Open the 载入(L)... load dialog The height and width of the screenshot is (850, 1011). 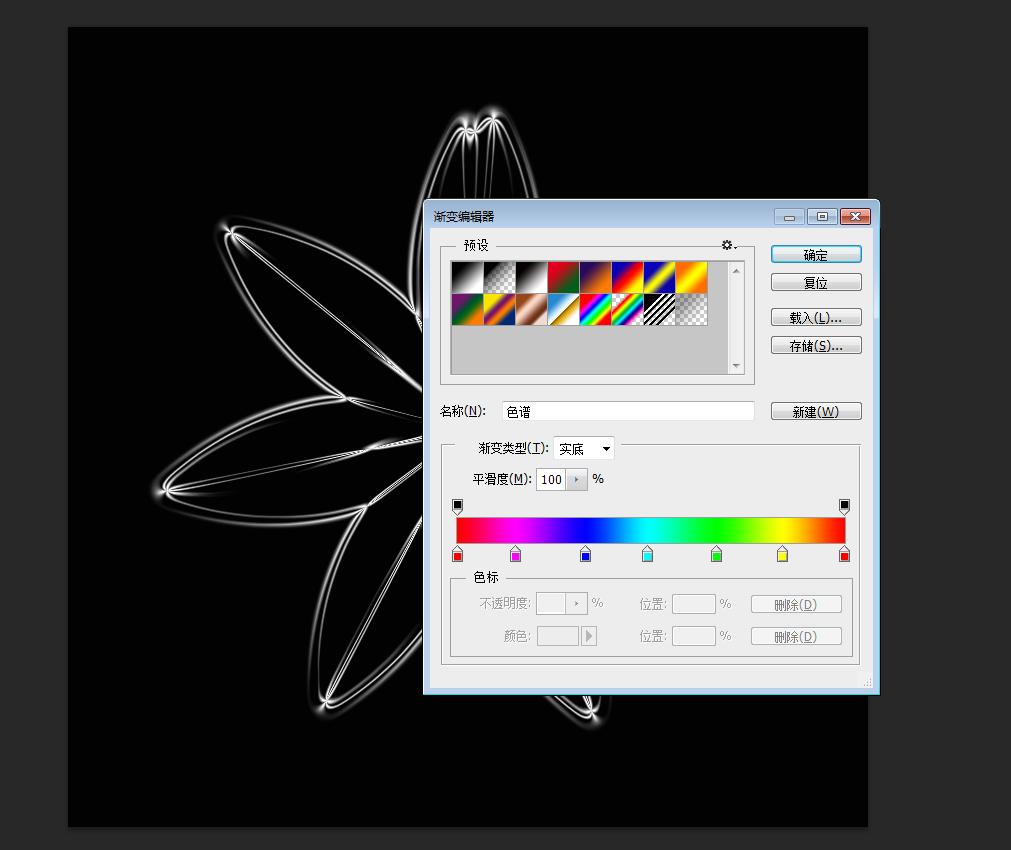click(816, 317)
